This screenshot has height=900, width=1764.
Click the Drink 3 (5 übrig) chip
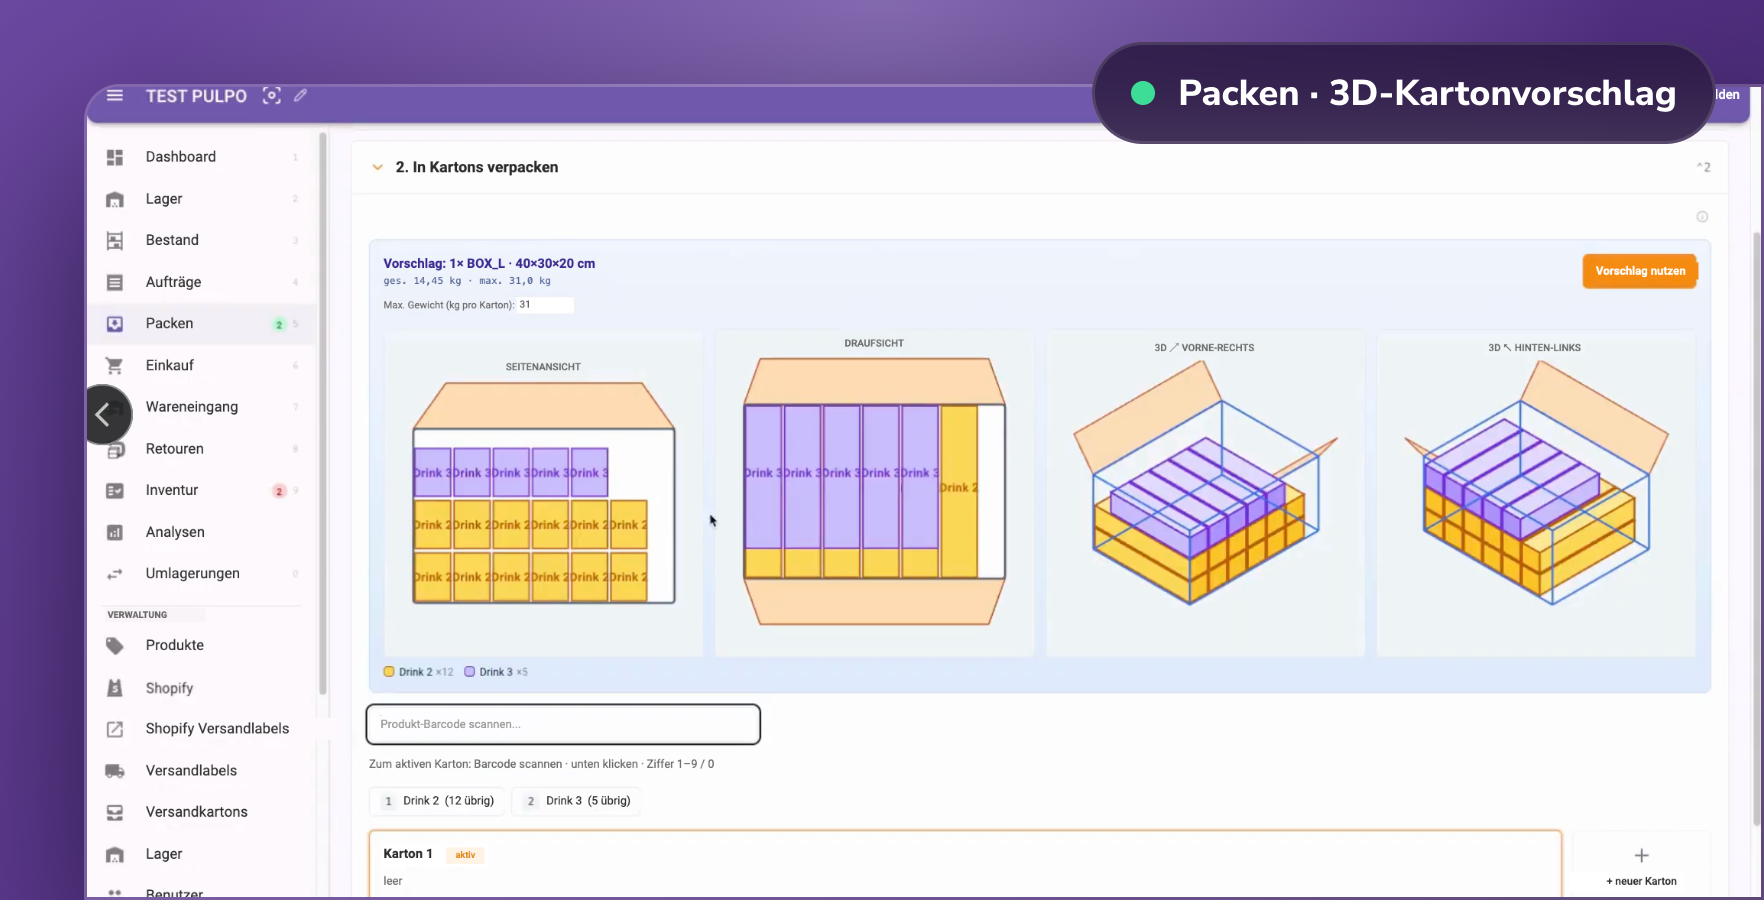577,801
